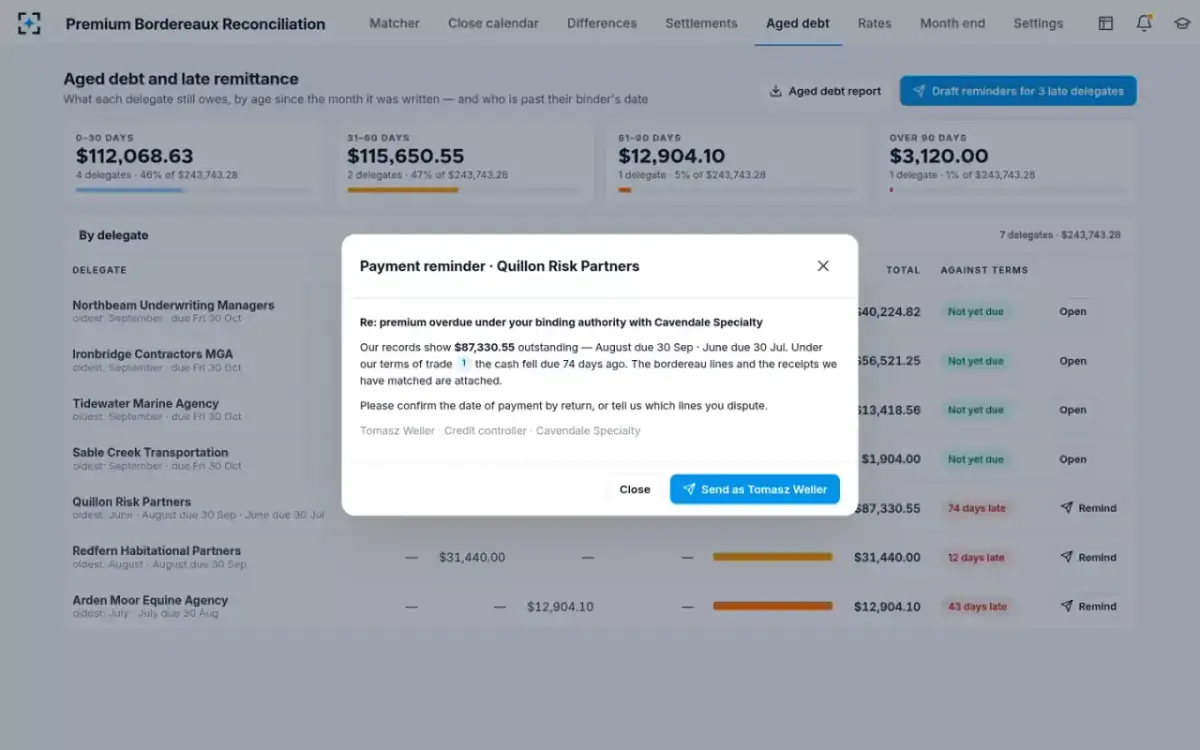Click the "Tomasz Weller · Credit controller" signature
The width and height of the screenshot is (1200, 750).
point(500,430)
